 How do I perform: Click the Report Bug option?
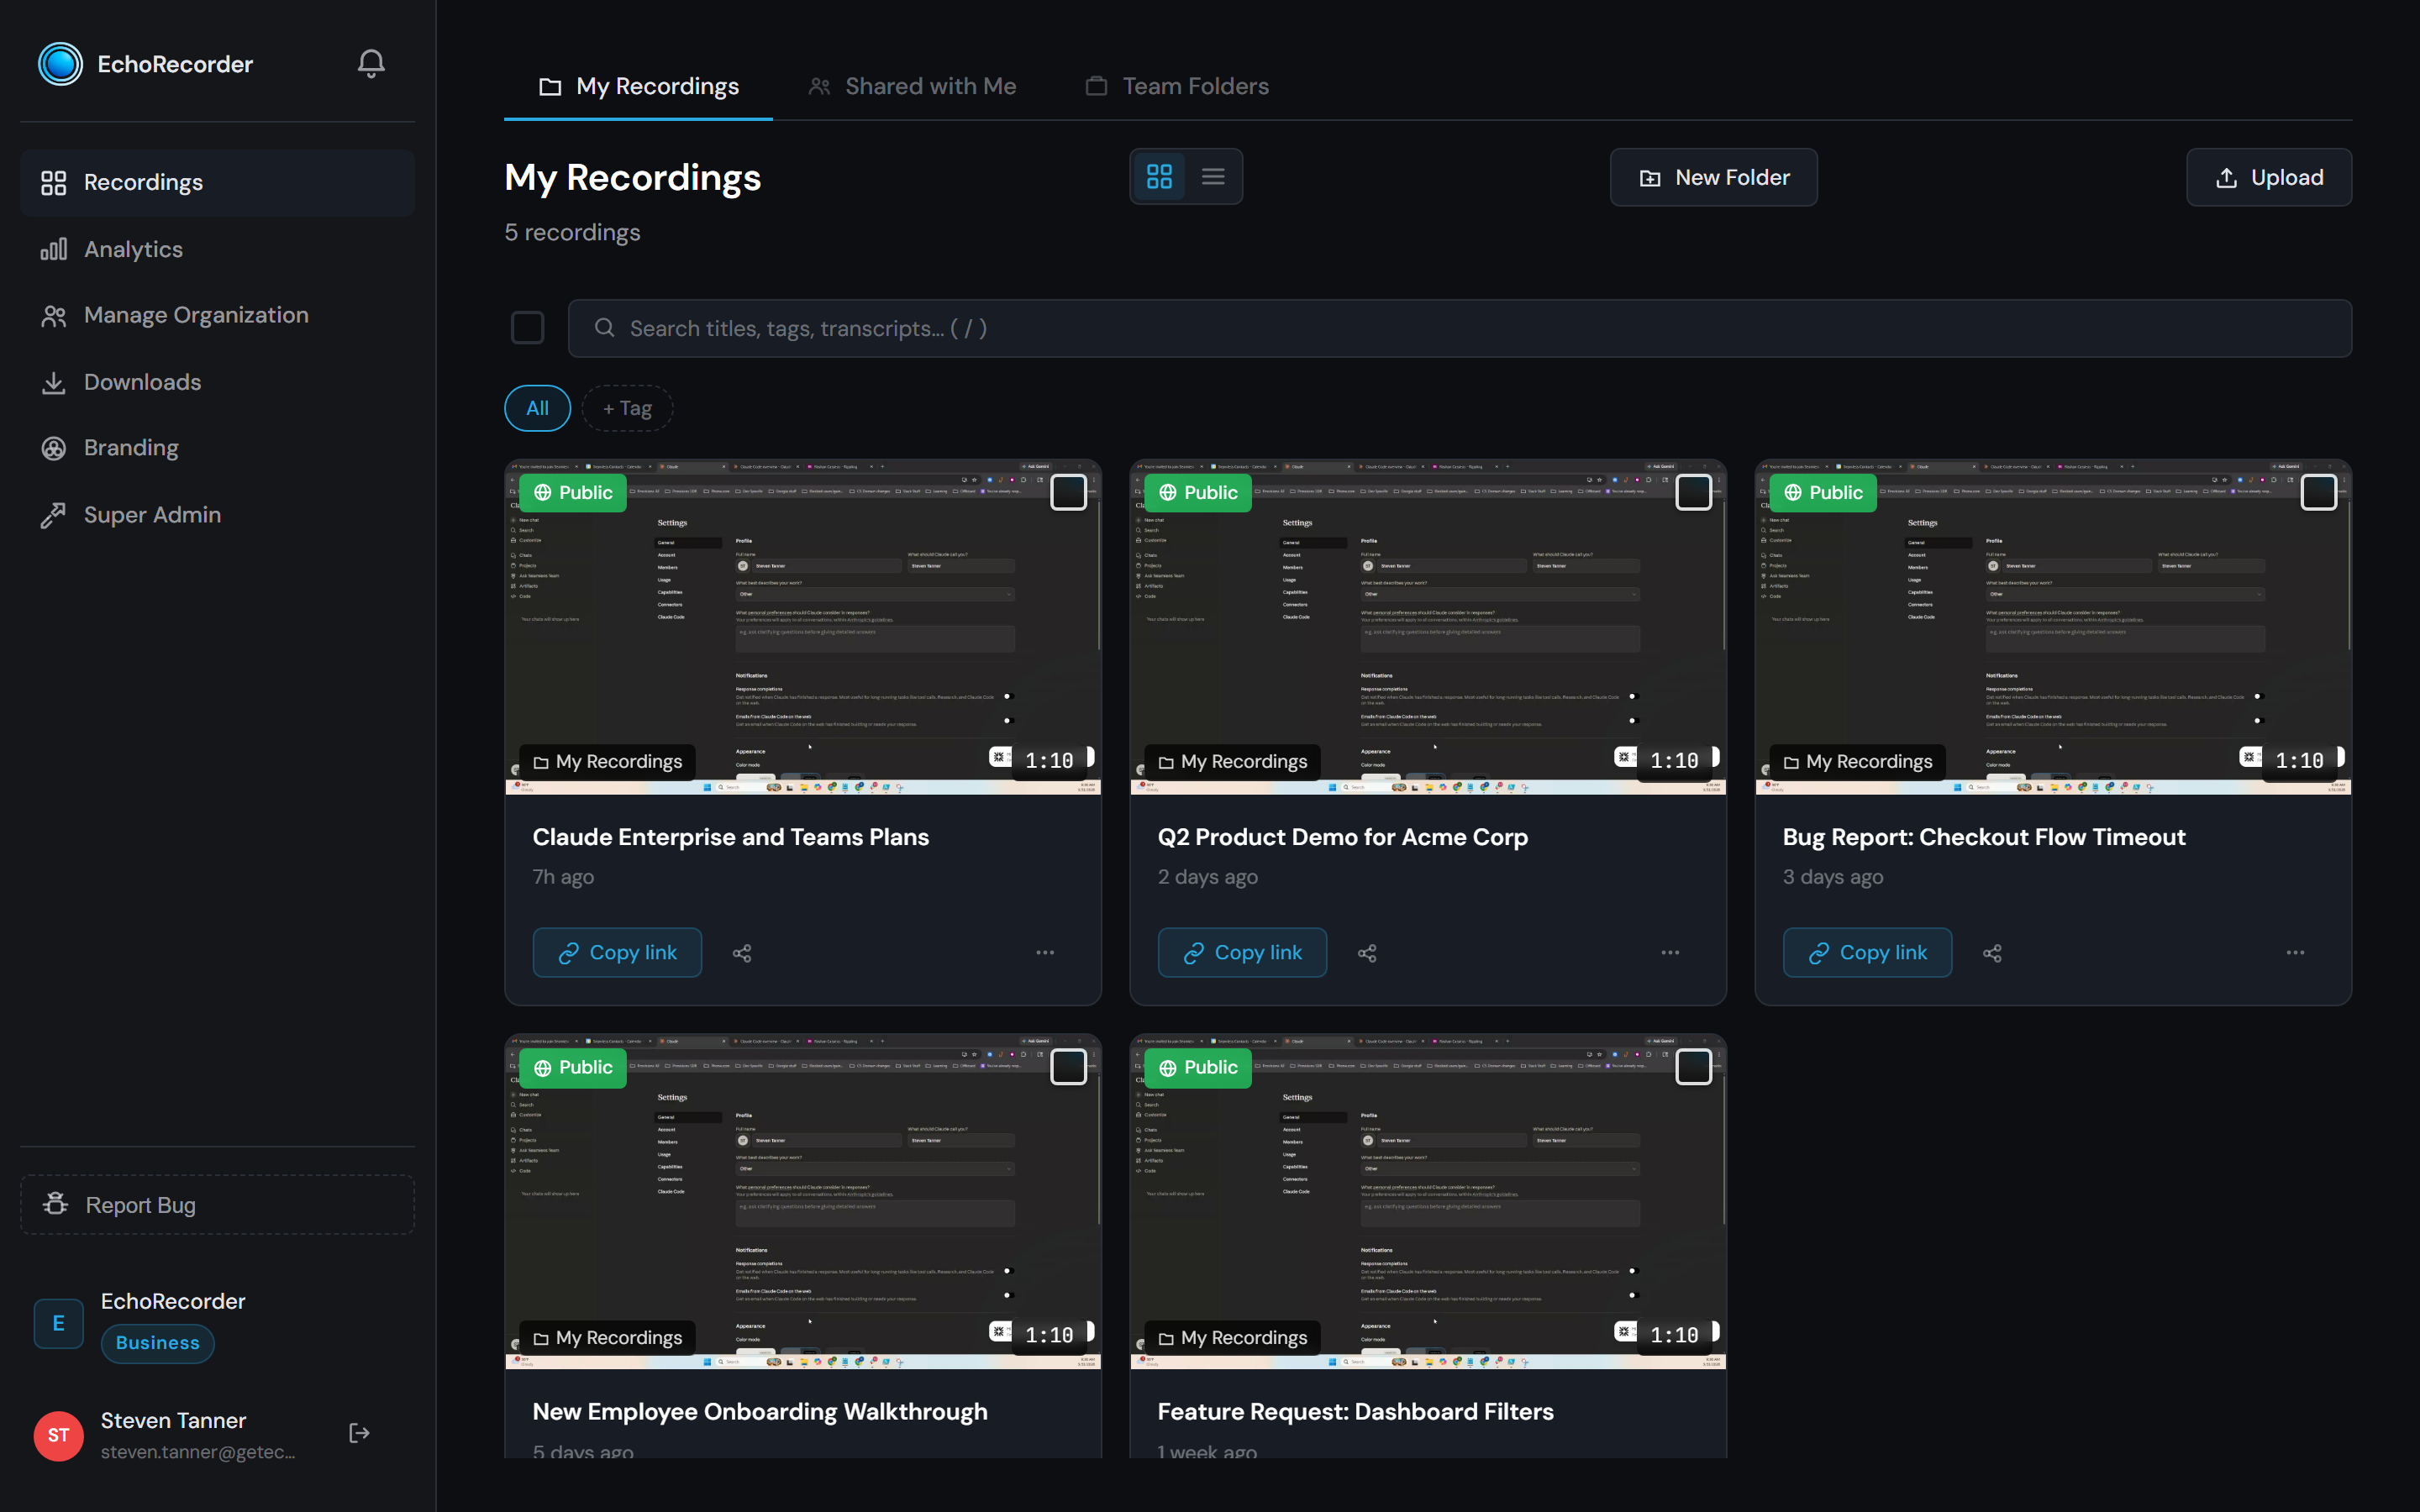(140, 1204)
